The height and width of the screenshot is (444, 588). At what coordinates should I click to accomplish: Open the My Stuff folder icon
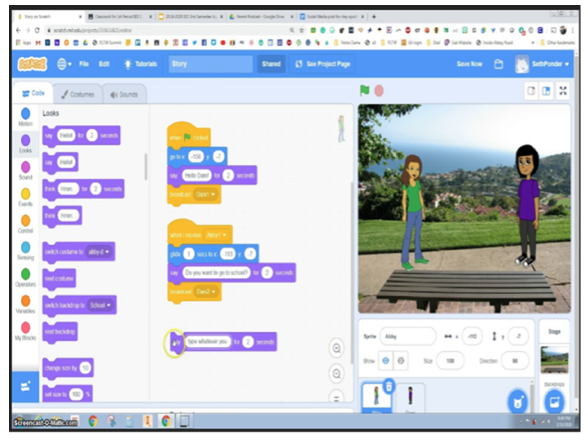(x=498, y=64)
